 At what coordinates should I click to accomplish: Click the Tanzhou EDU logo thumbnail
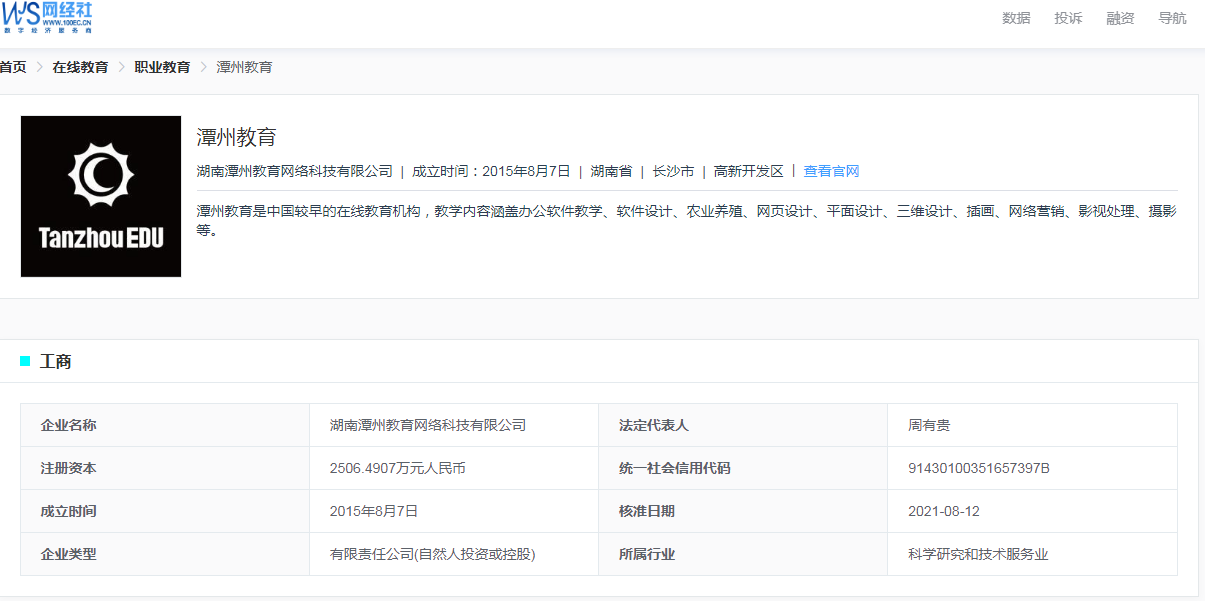[x=101, y=196]
